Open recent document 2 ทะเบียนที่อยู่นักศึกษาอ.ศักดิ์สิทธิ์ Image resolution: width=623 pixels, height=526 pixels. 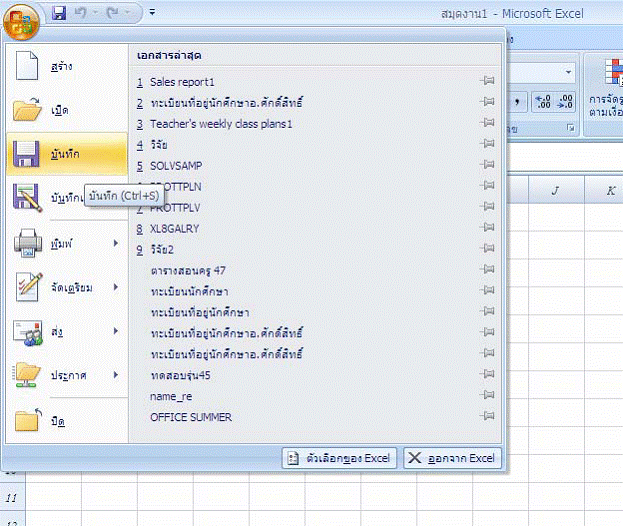(x=315, y=103)
